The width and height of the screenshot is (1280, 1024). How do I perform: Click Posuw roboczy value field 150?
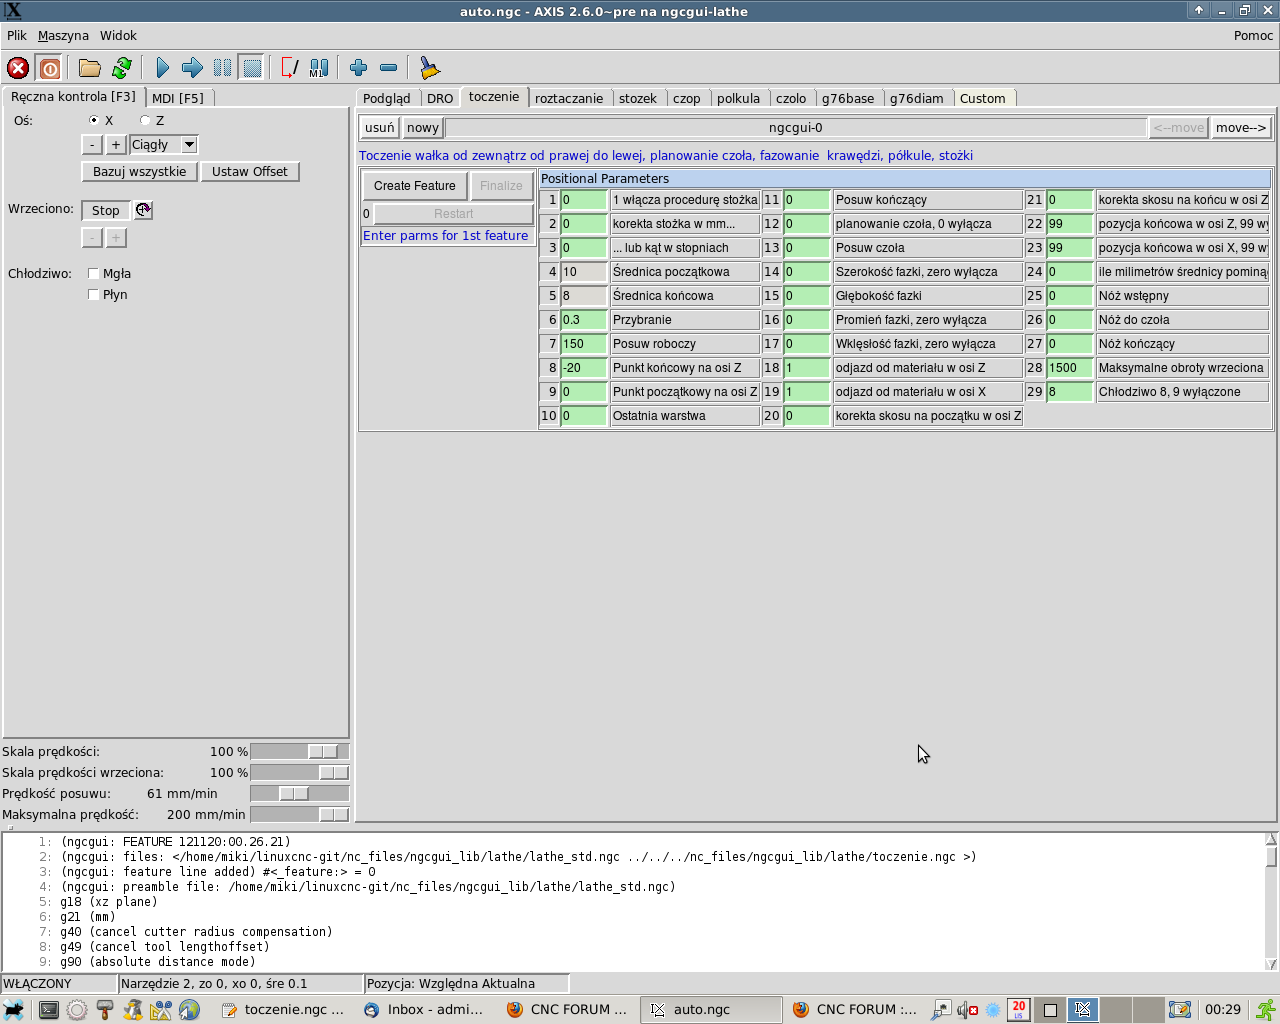(x=584, y=344)
